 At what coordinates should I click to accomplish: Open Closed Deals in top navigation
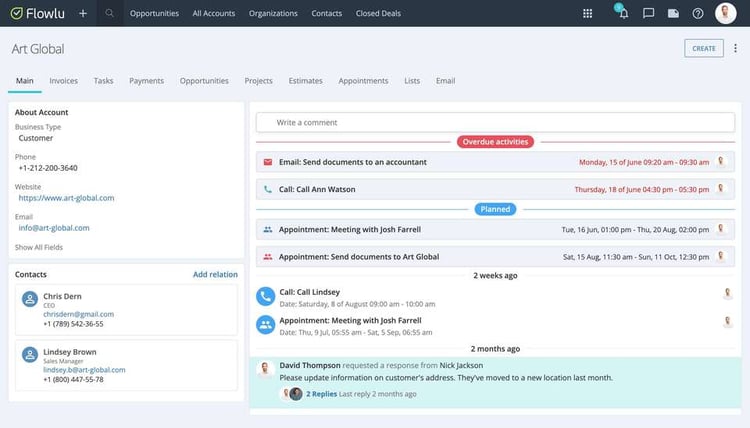click(378, 13)
